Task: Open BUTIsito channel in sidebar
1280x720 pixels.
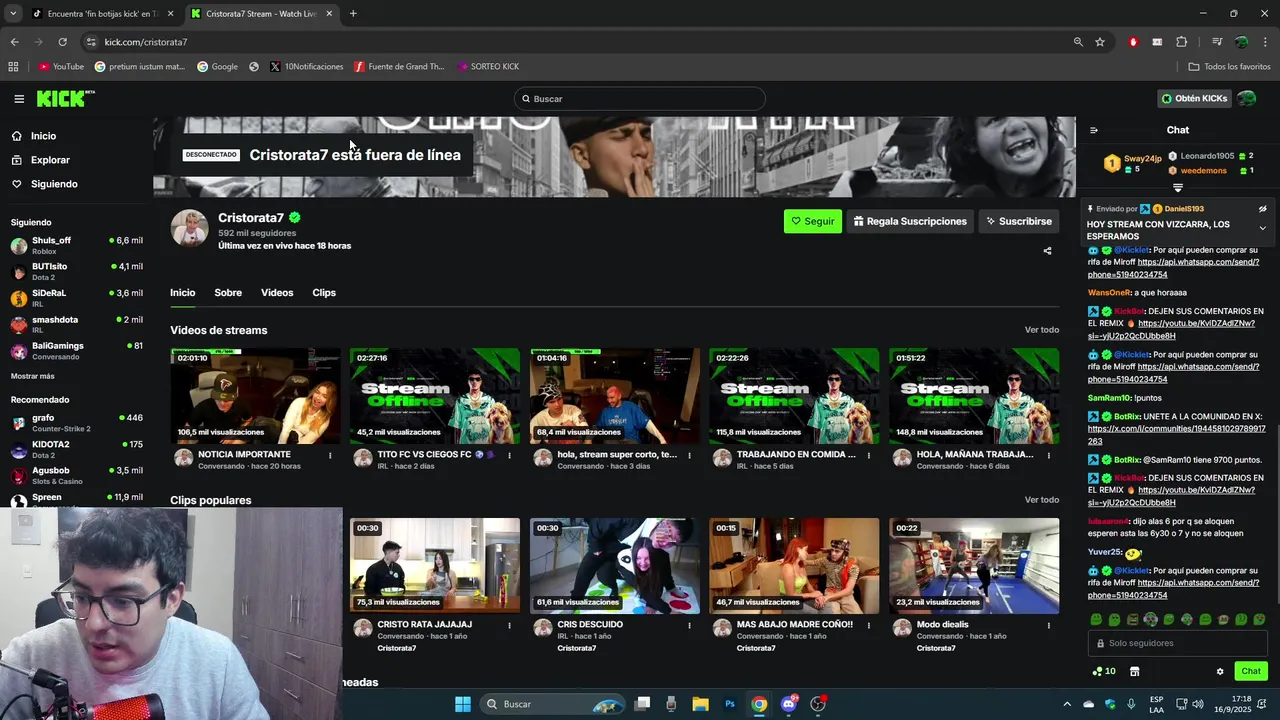Action: point(75,271)
